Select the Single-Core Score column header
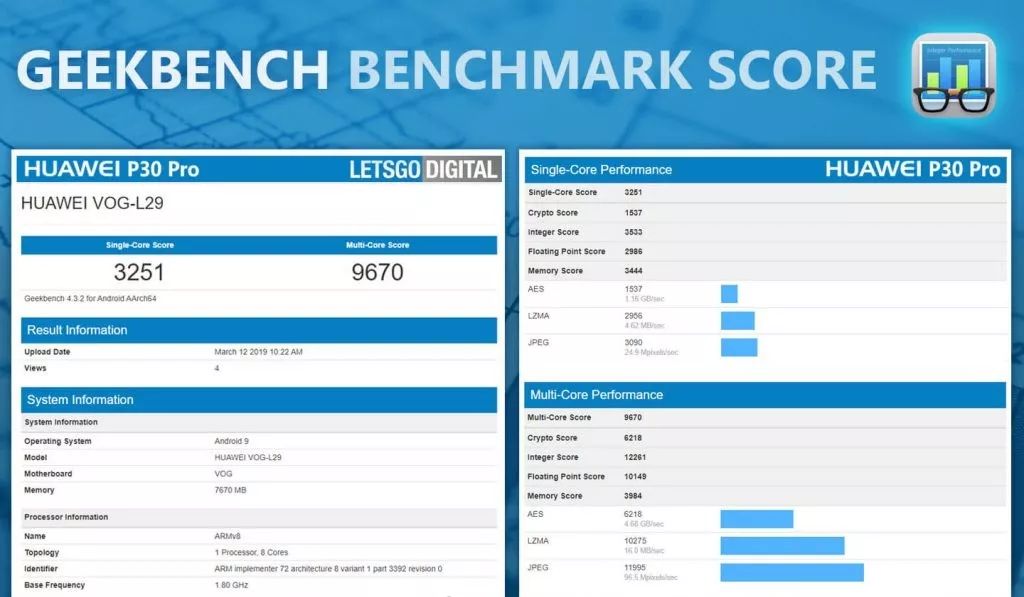1024x597 pixels. [141, 245]
